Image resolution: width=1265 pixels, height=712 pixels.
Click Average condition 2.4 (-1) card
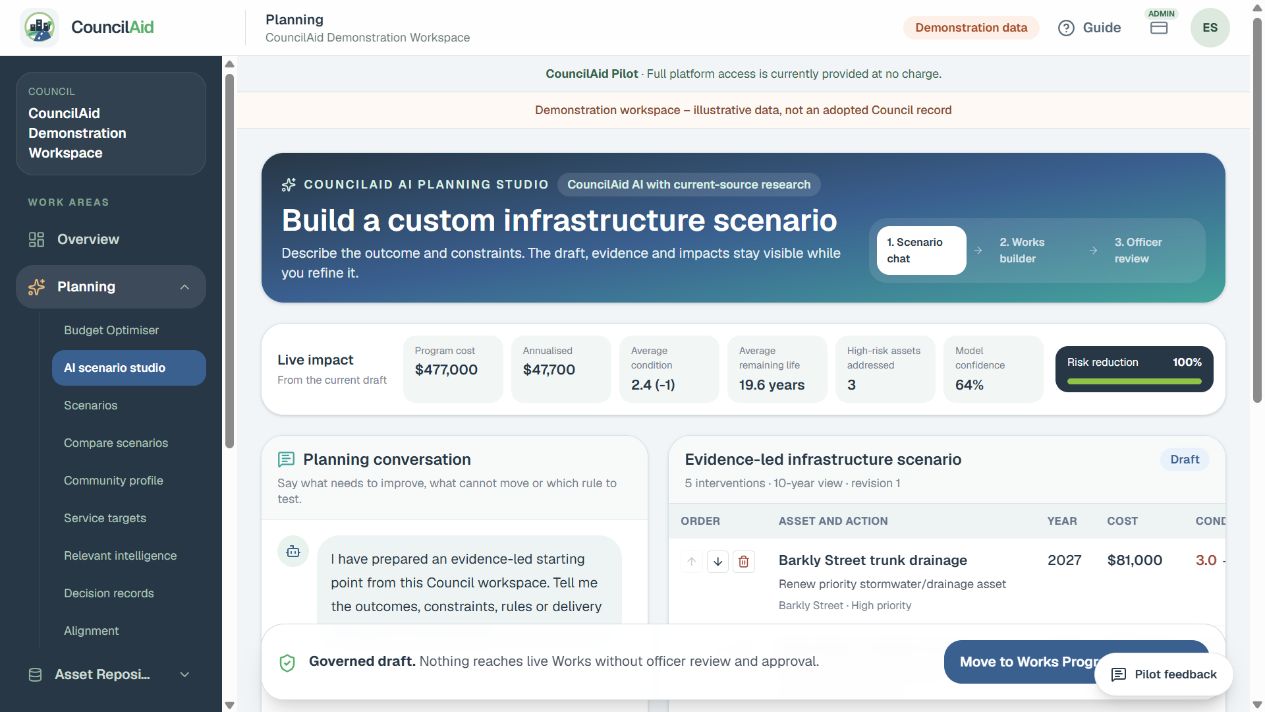[x=669, y=369]
